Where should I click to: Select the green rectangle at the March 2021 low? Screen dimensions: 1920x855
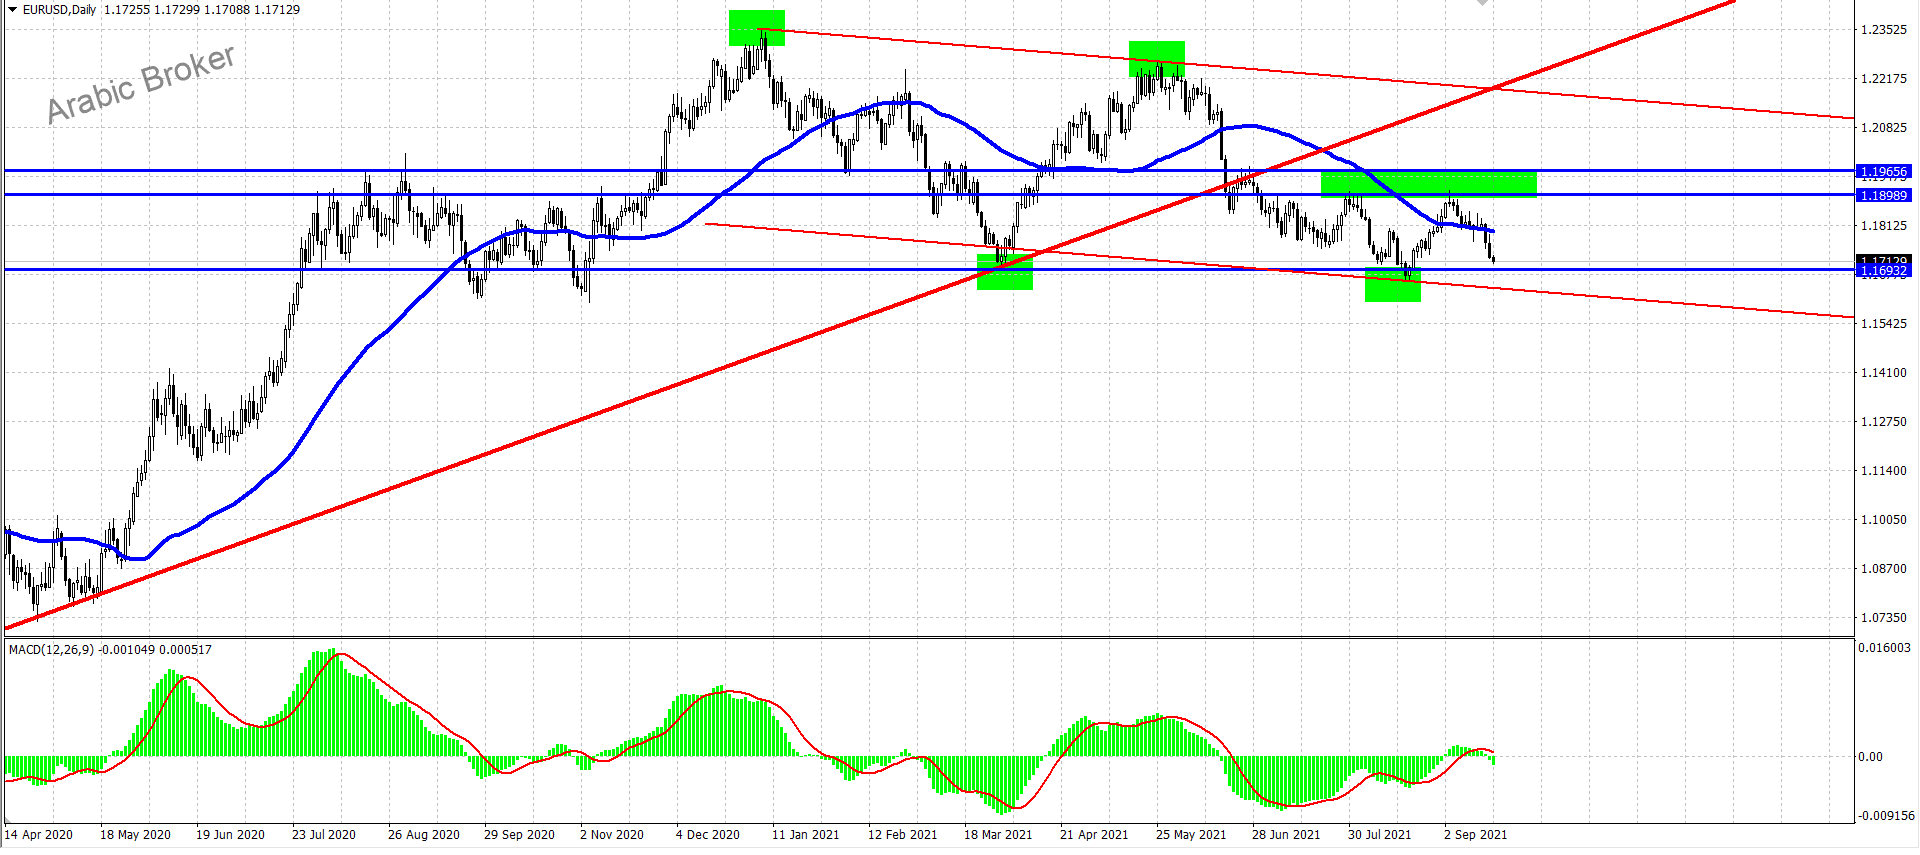click(1005, 272)
